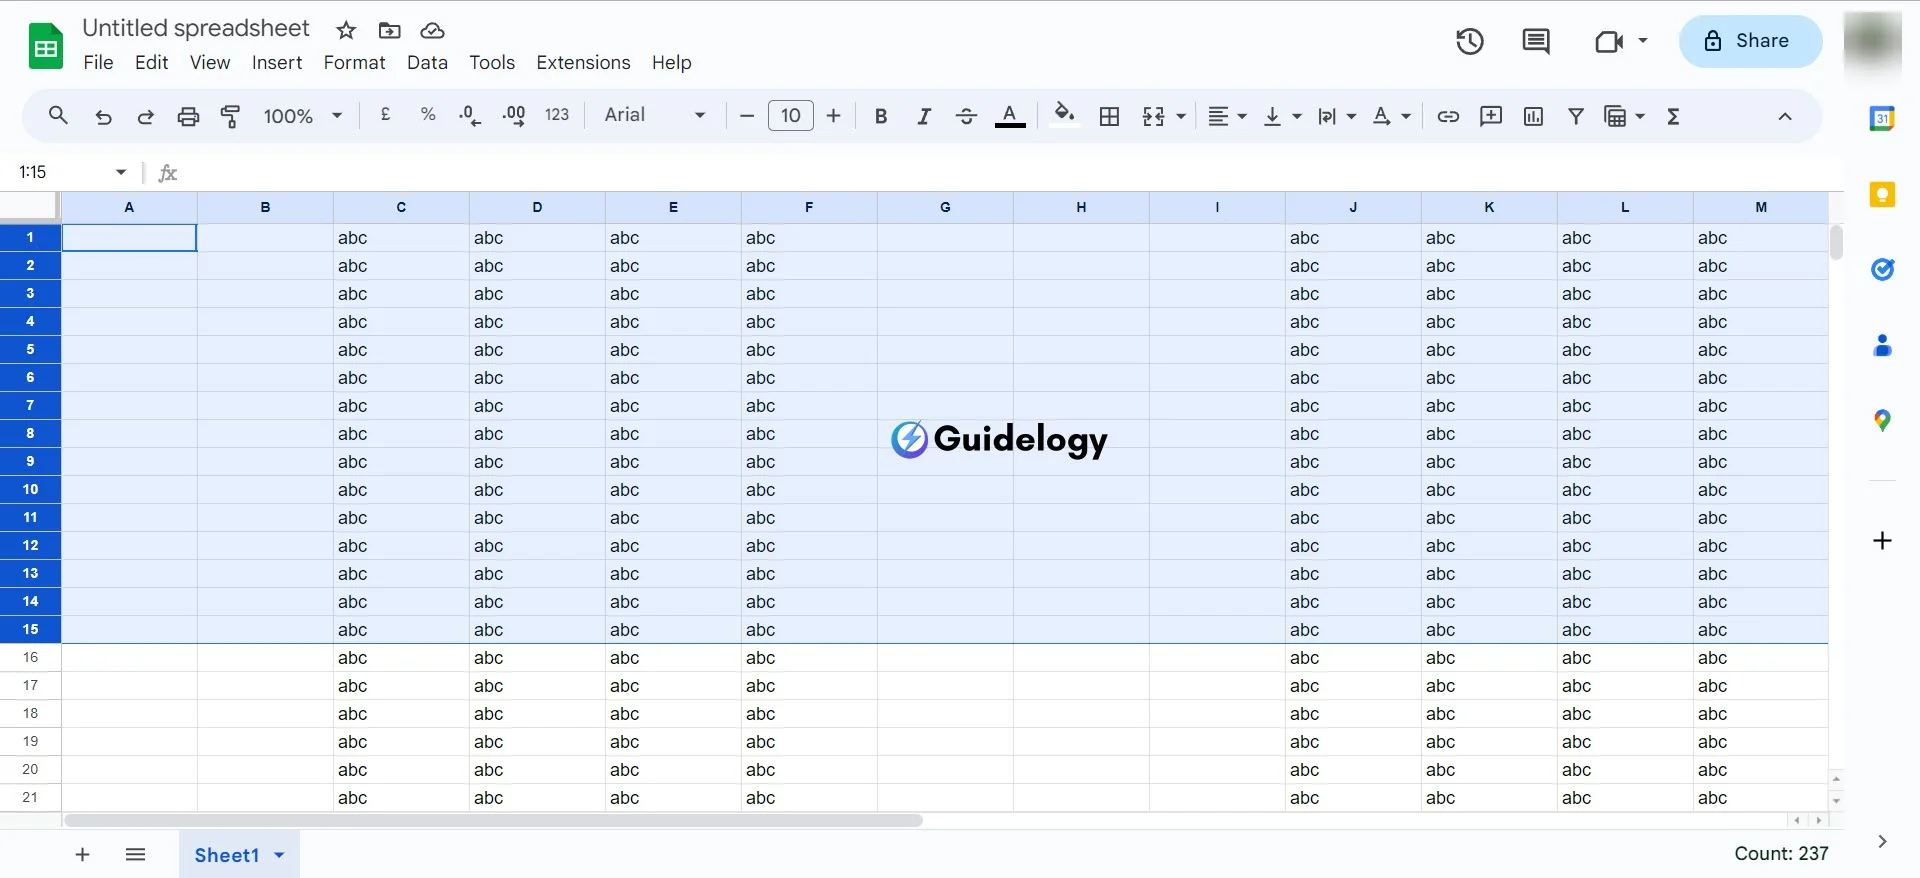Viewport: 1920px width, 878px height.
Task: Check the cloud save status icon
Action: tap(432, 30)
